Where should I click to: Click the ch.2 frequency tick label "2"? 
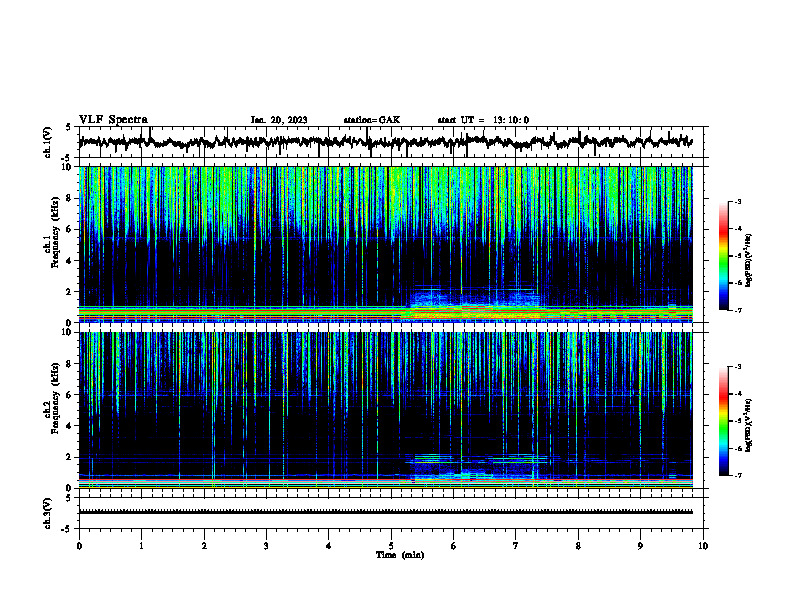[71, 457]
